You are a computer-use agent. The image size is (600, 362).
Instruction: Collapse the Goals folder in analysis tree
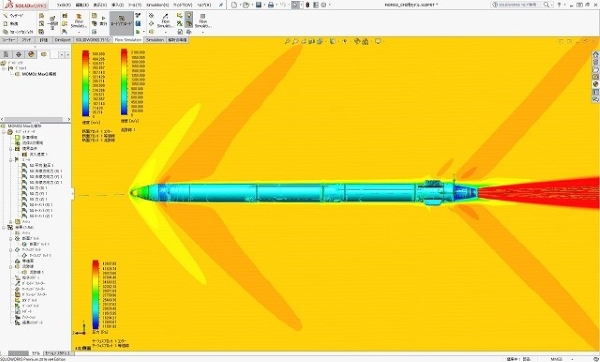click(x=11, y=160)
